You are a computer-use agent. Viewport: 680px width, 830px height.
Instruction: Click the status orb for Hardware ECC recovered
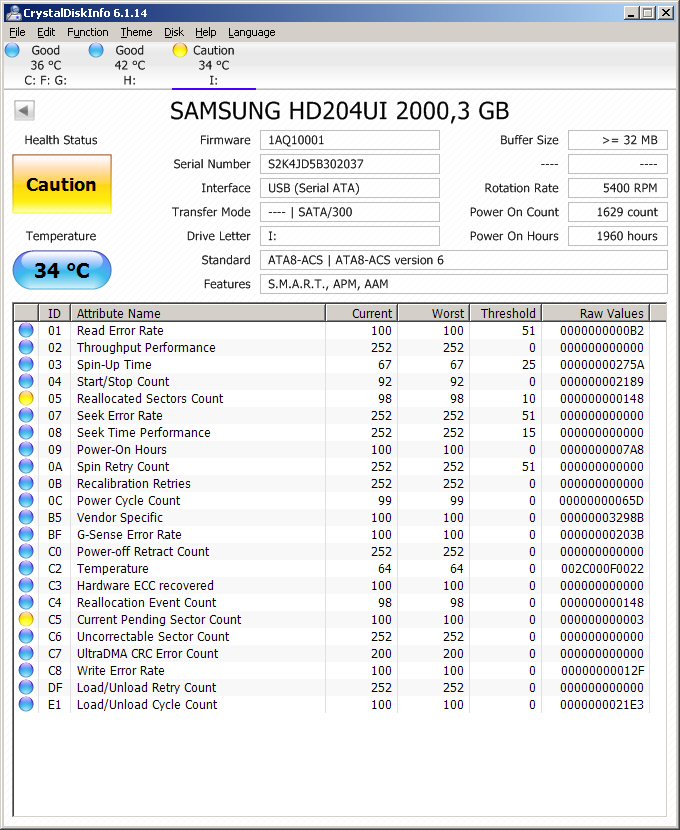tap(26, 585)
